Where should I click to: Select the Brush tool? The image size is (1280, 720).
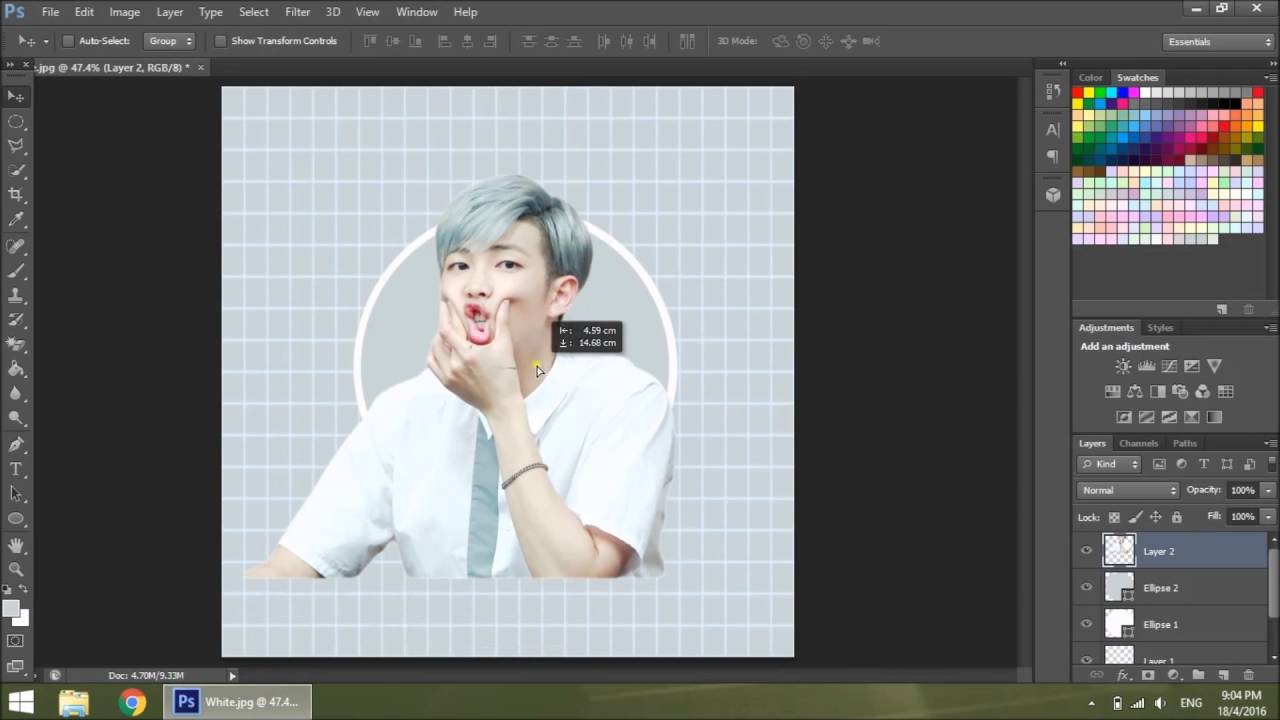tap(16, 271)
